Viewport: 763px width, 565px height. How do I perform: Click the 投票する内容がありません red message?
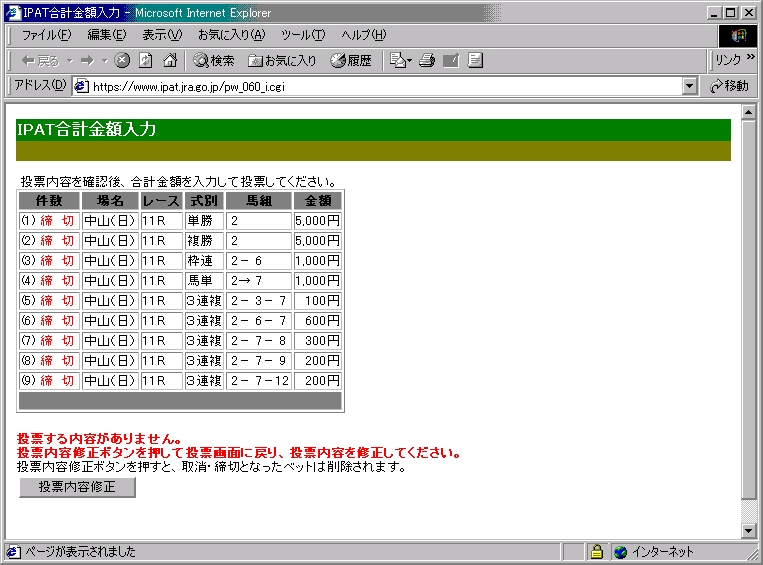click(x=100, y=438)
